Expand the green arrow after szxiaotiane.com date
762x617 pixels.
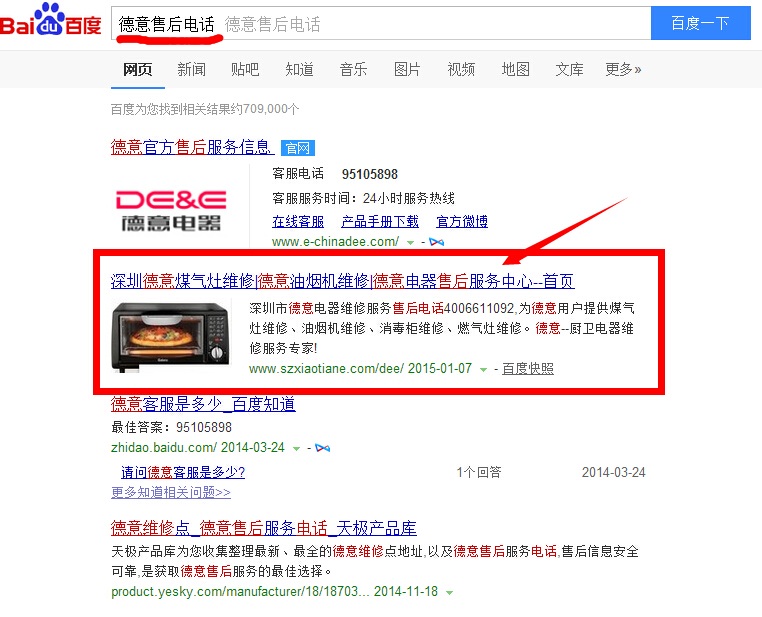483,370
